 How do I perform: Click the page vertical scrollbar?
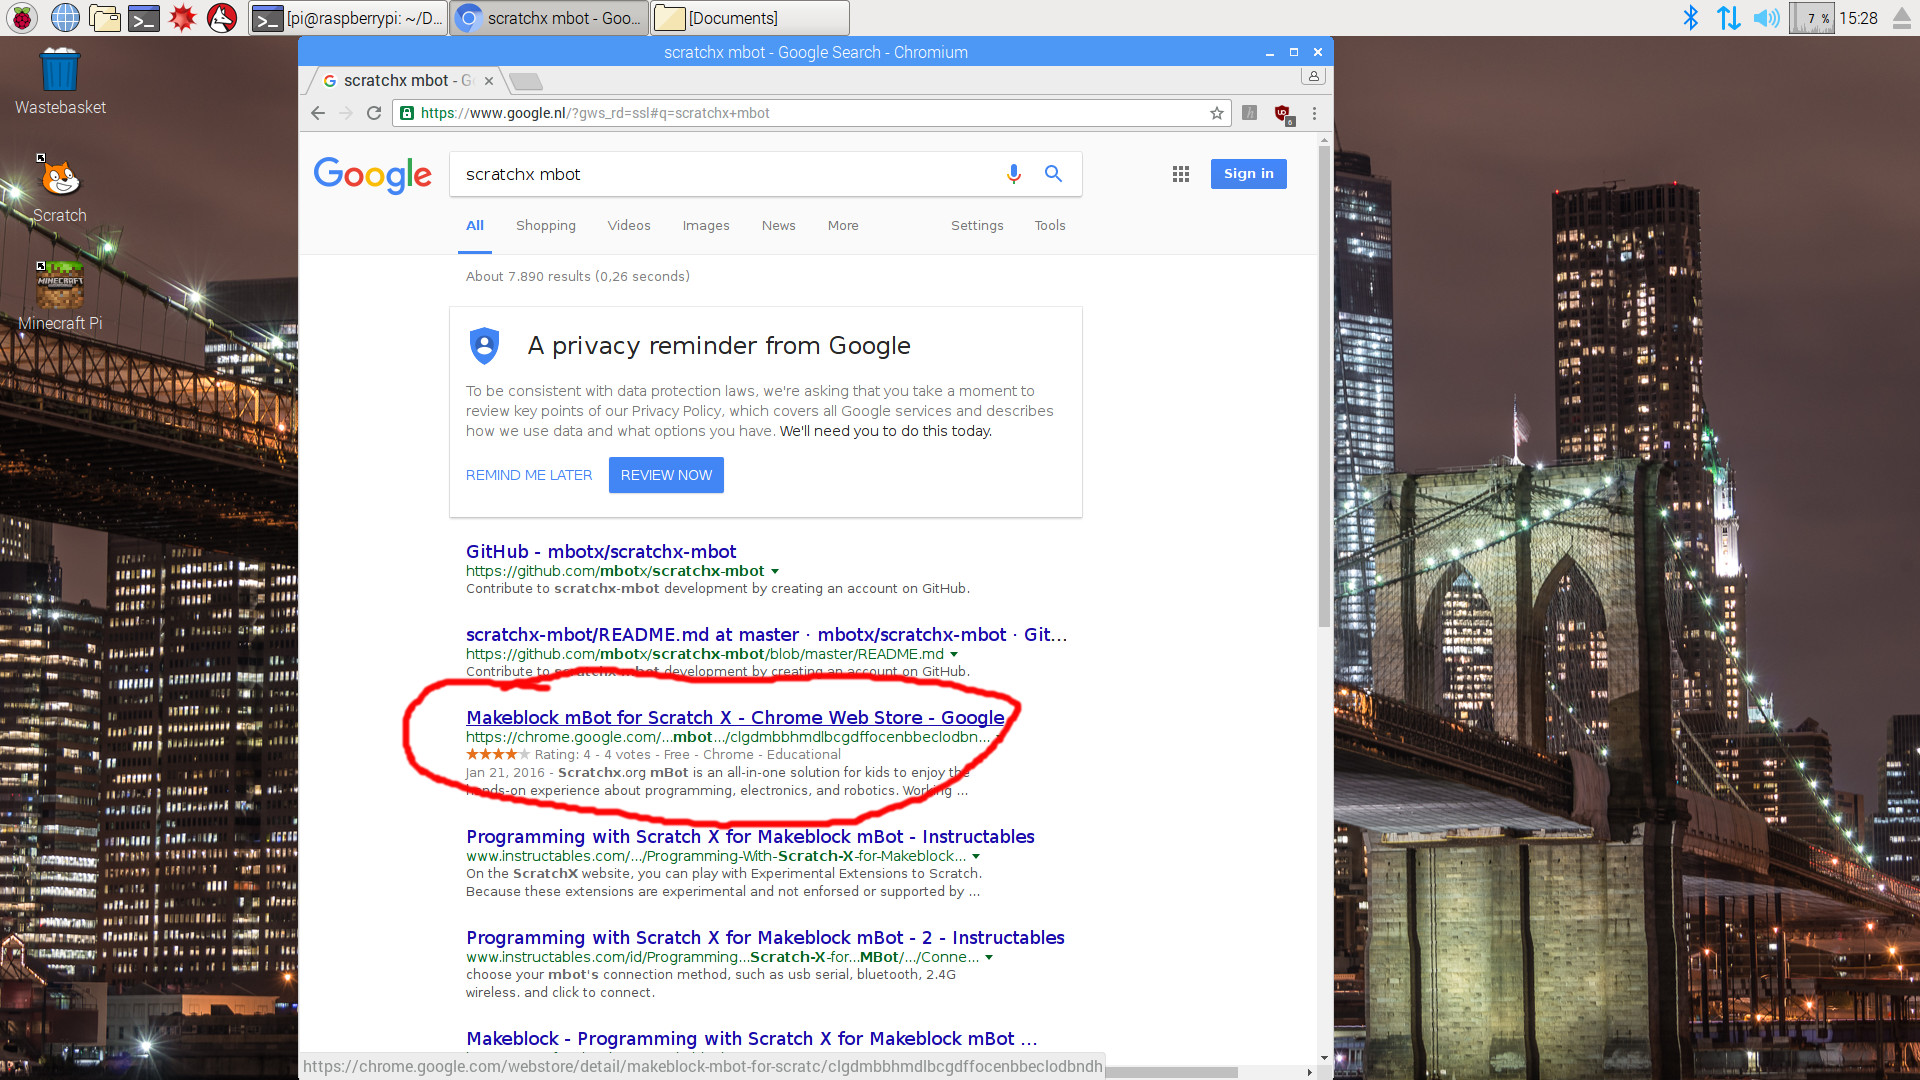click(1324, 387)
